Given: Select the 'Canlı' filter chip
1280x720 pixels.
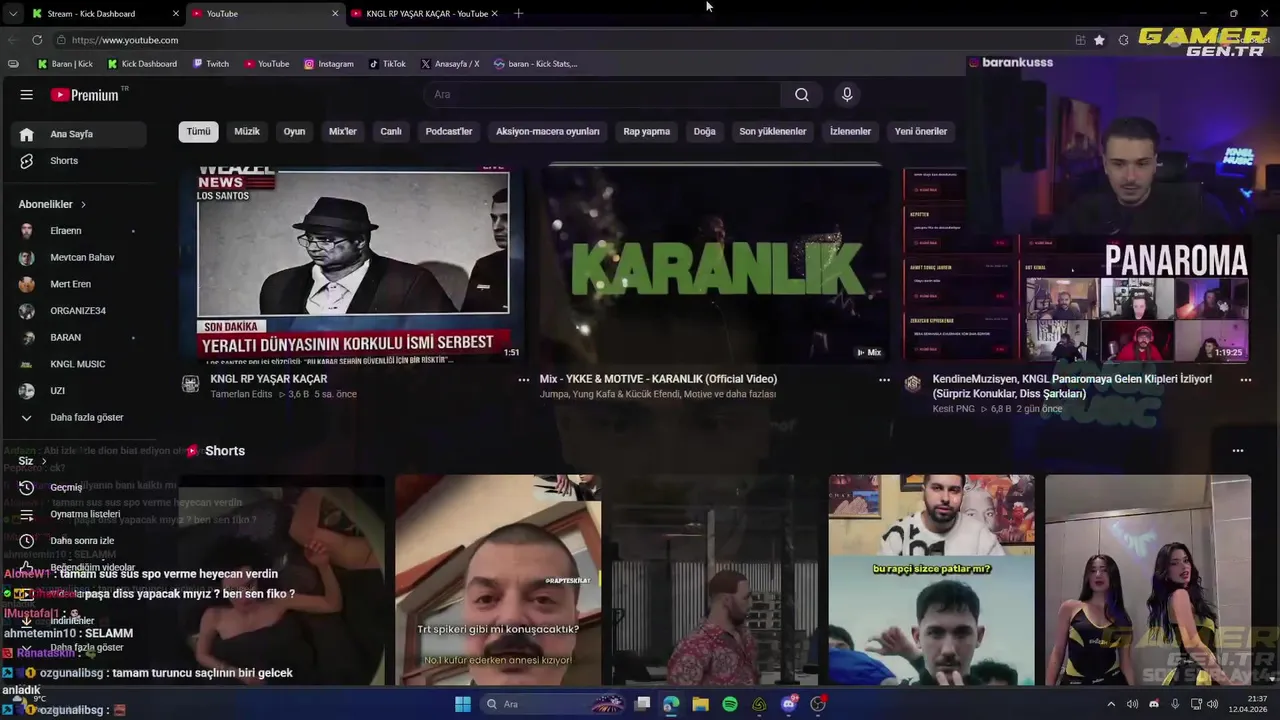Looking at the screenshot, I should click(x=391, y=131).
